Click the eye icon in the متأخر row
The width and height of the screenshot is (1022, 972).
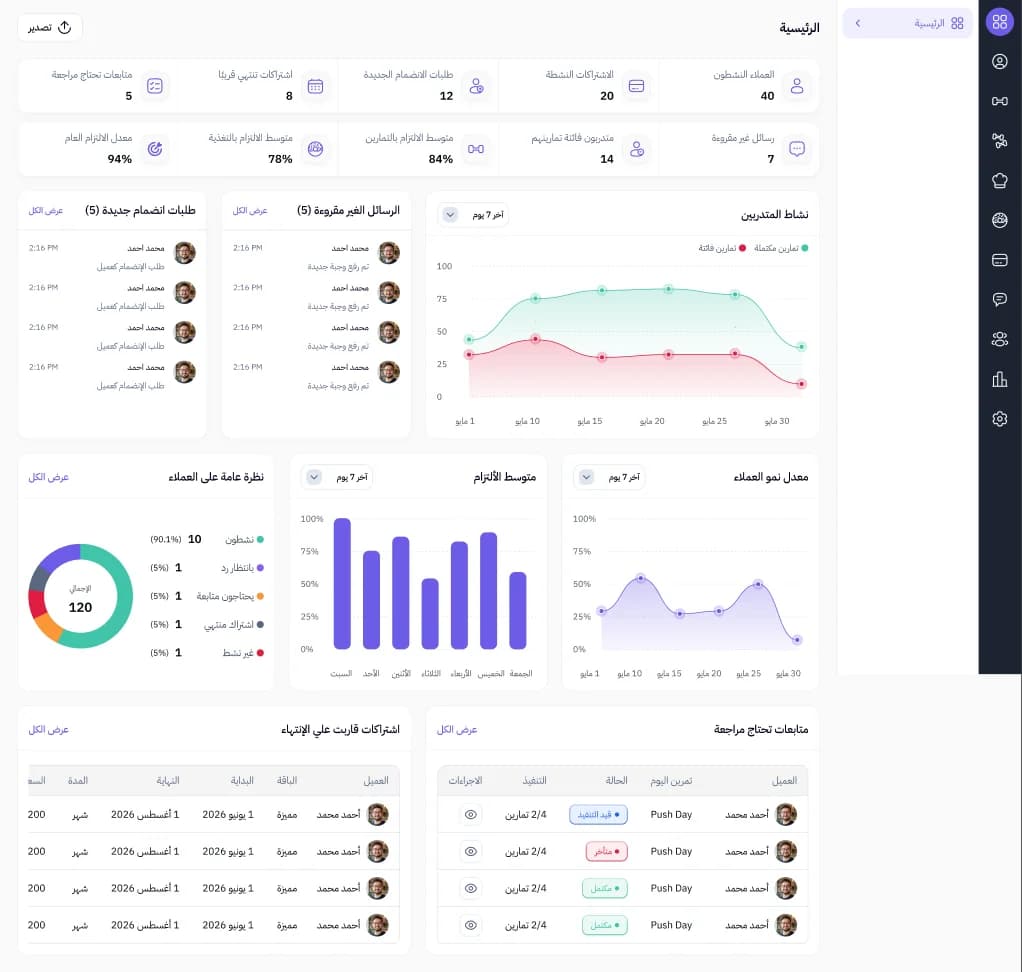(471, 851)
